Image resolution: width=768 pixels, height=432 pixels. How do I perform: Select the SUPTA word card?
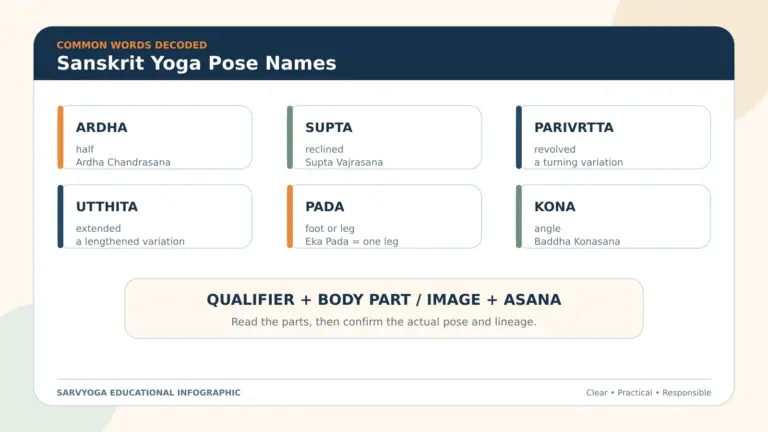point(384,137)
